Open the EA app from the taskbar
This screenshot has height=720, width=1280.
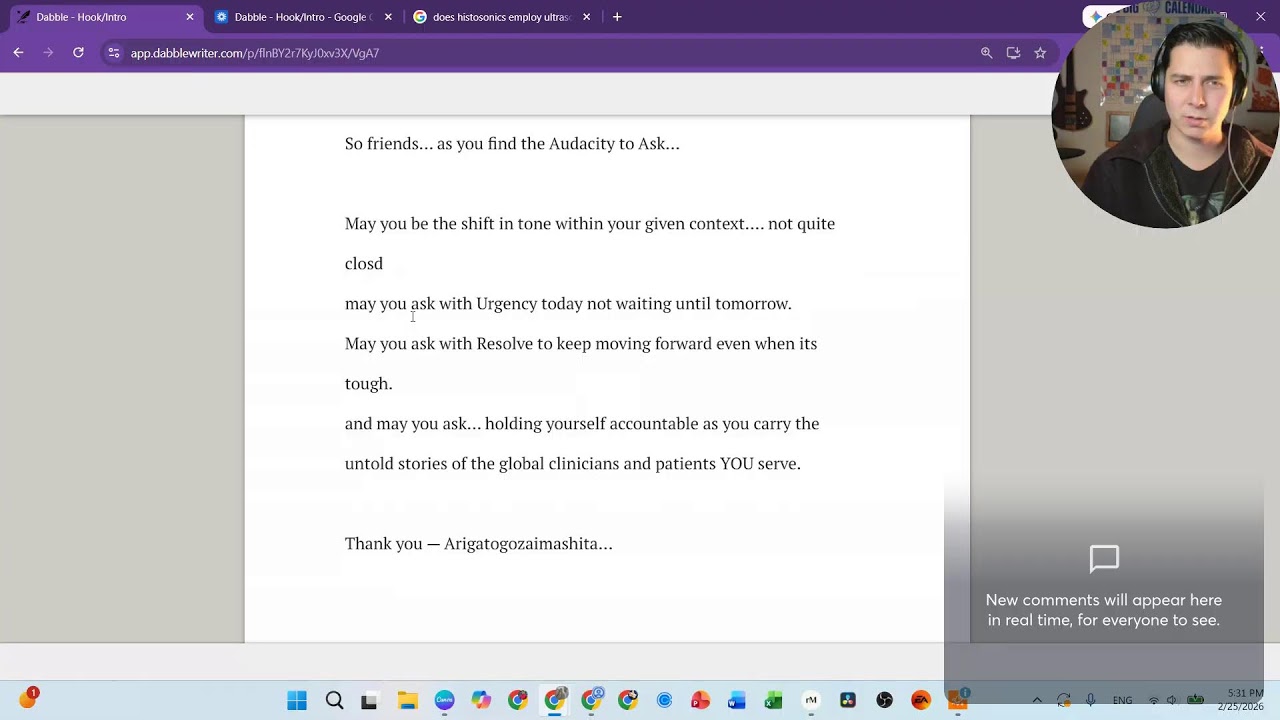click(921, 701)
